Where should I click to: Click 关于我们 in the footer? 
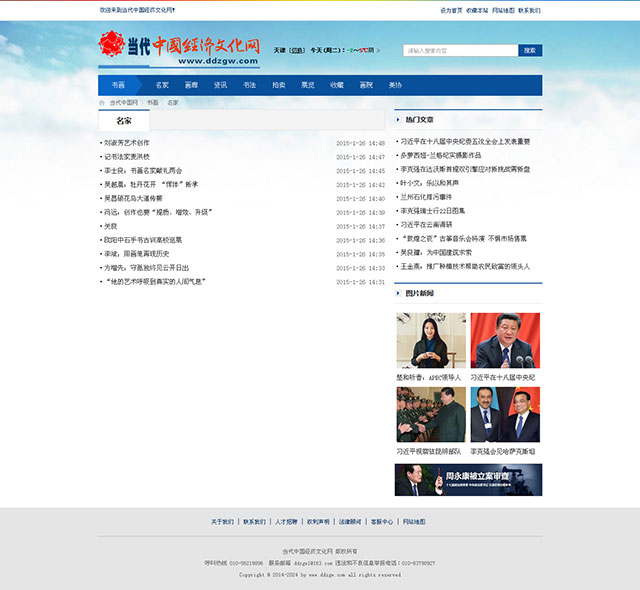tap(222, 522)
